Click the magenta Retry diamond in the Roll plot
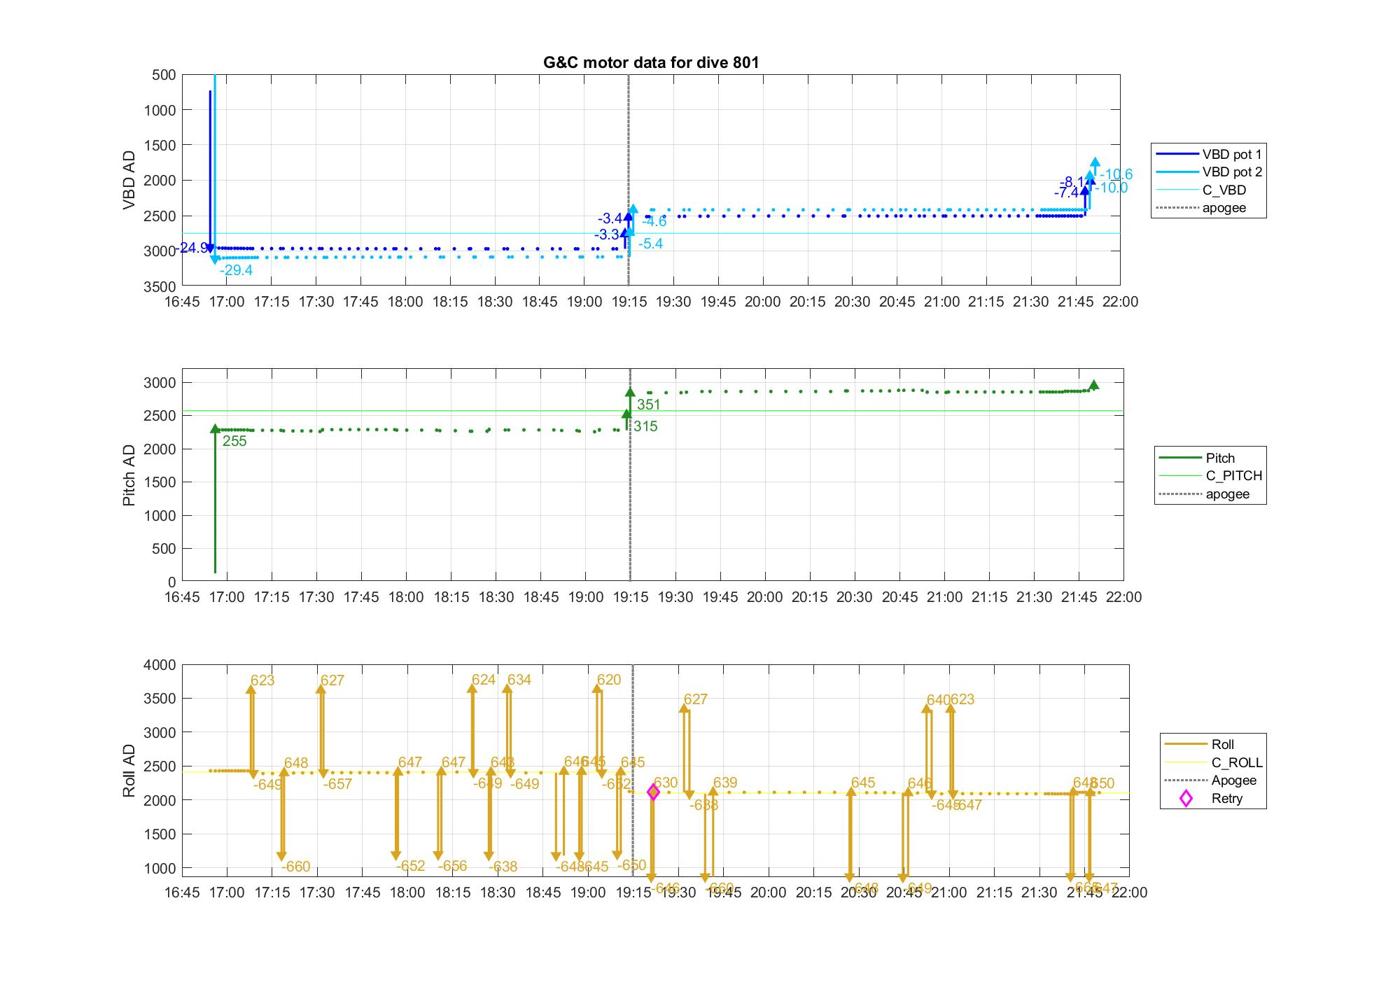1400x986 pixels. [x=653, y=792]
